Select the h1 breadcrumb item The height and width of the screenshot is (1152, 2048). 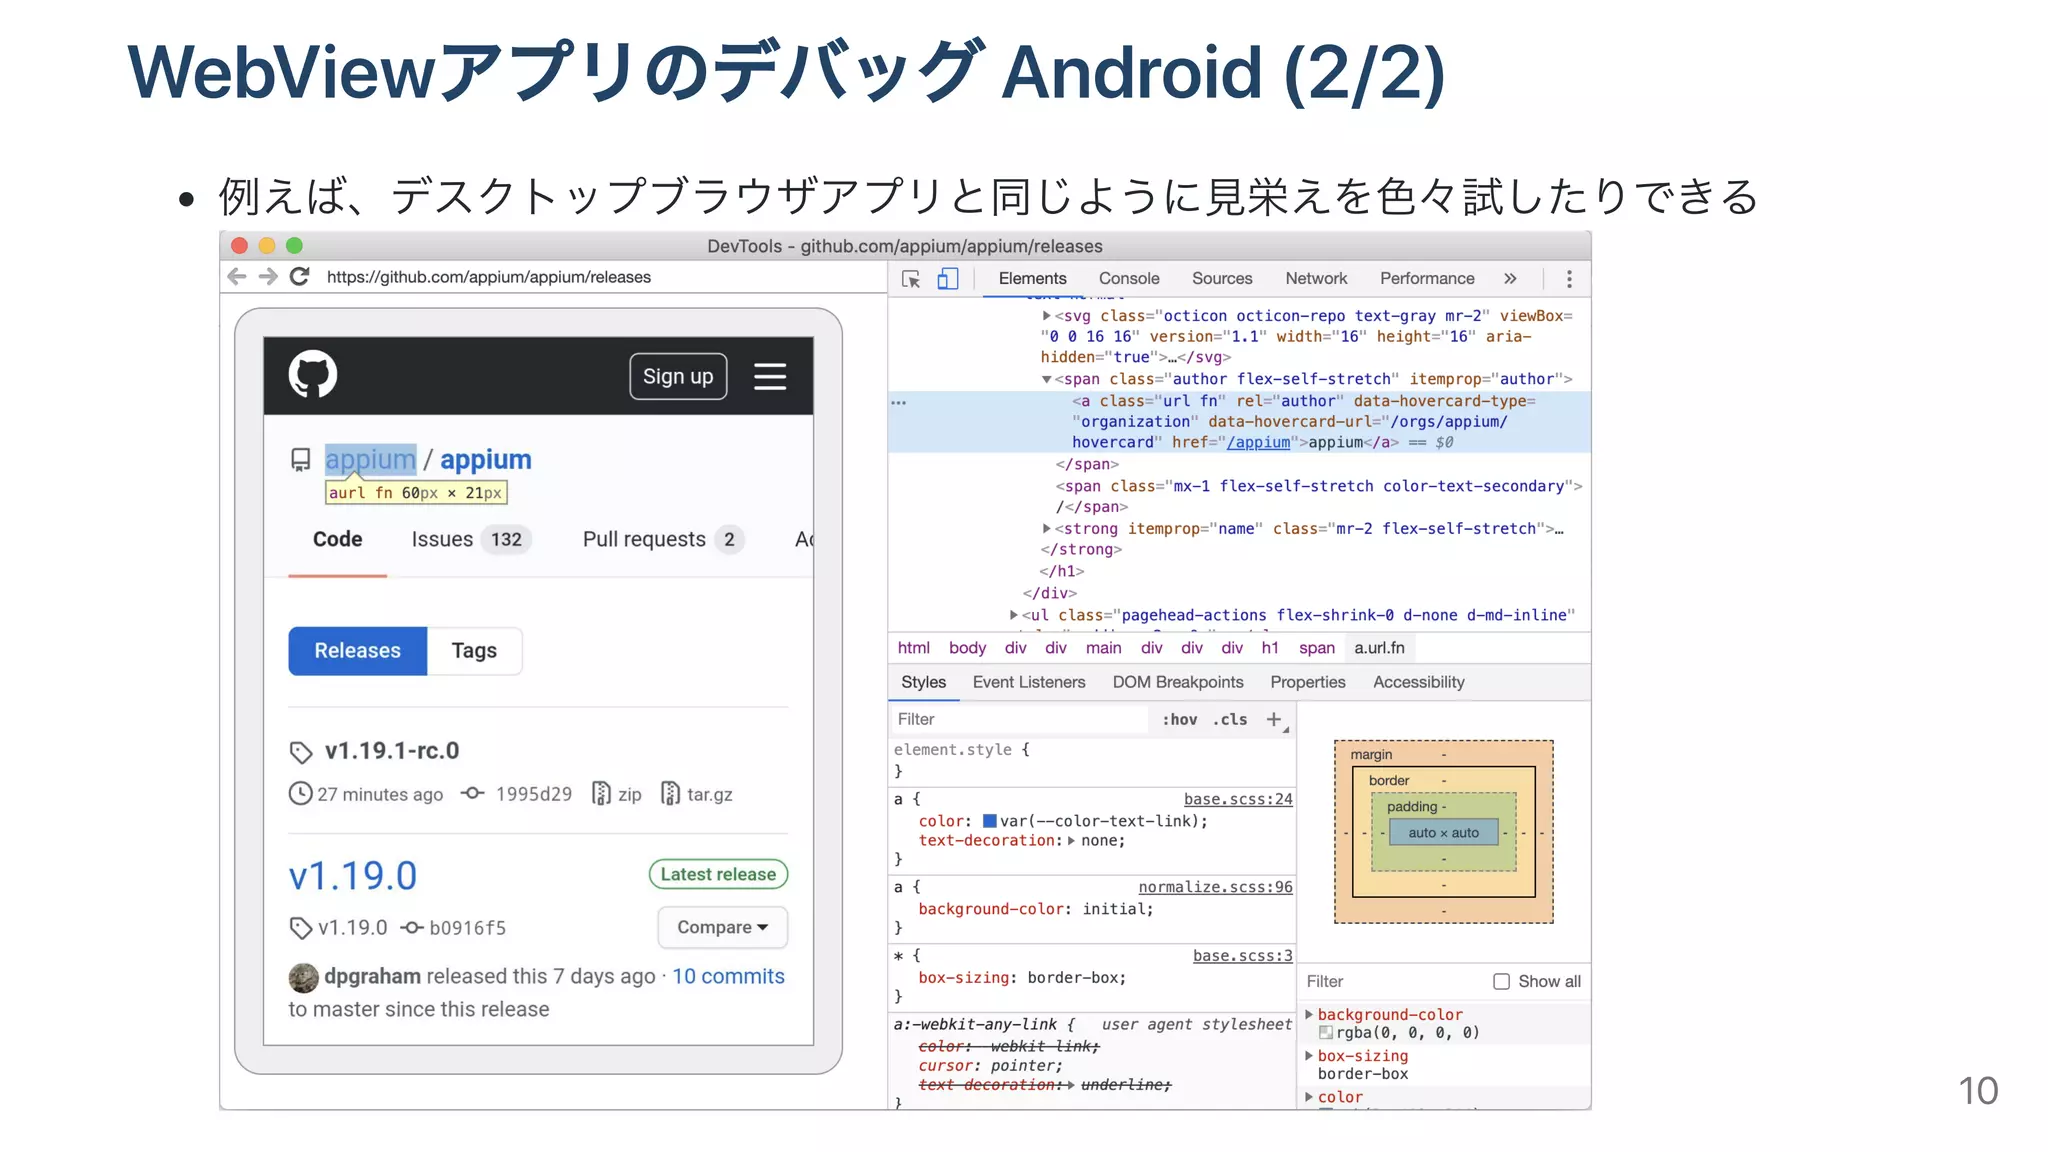[x=1270, y=648]
